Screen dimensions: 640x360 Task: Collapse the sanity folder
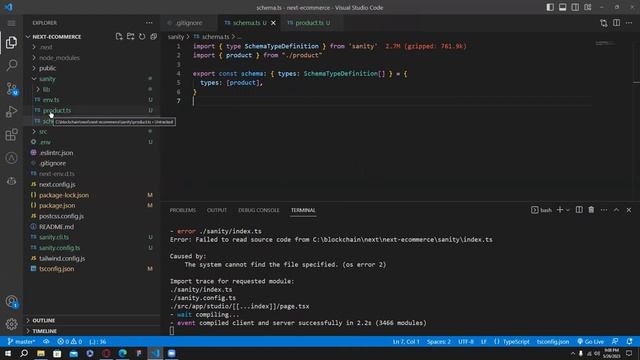click(47, 79)
